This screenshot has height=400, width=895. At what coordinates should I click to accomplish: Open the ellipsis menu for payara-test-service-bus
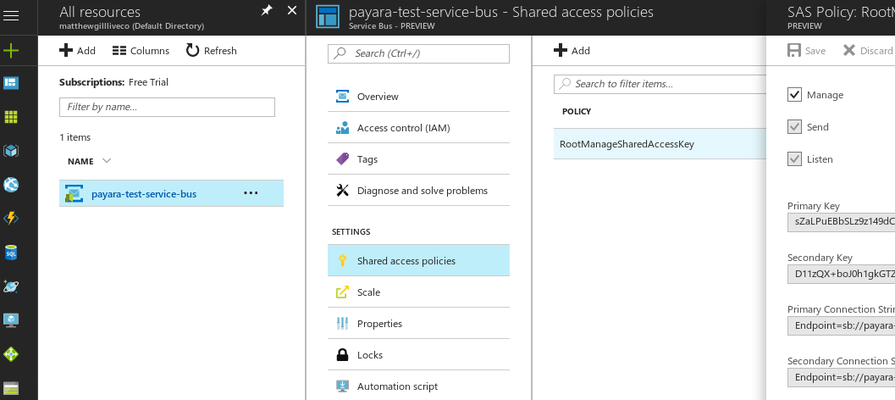[x=250, y=194]
